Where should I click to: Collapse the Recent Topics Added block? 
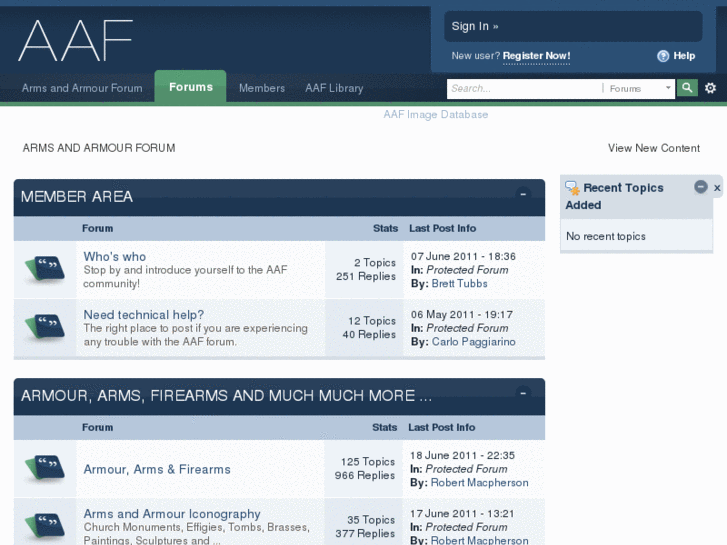[701, 187]
